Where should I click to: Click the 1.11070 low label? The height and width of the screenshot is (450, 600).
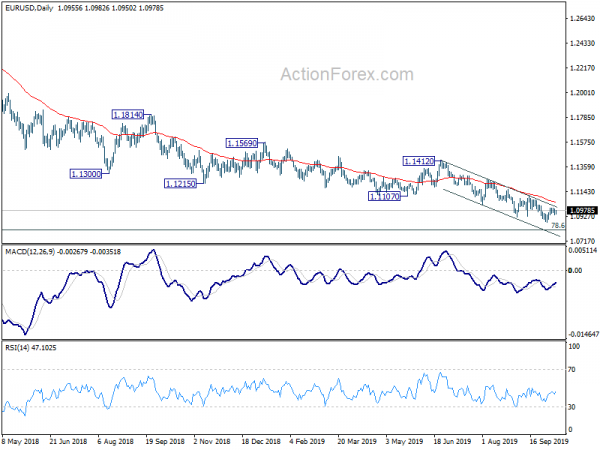(384, 196)
